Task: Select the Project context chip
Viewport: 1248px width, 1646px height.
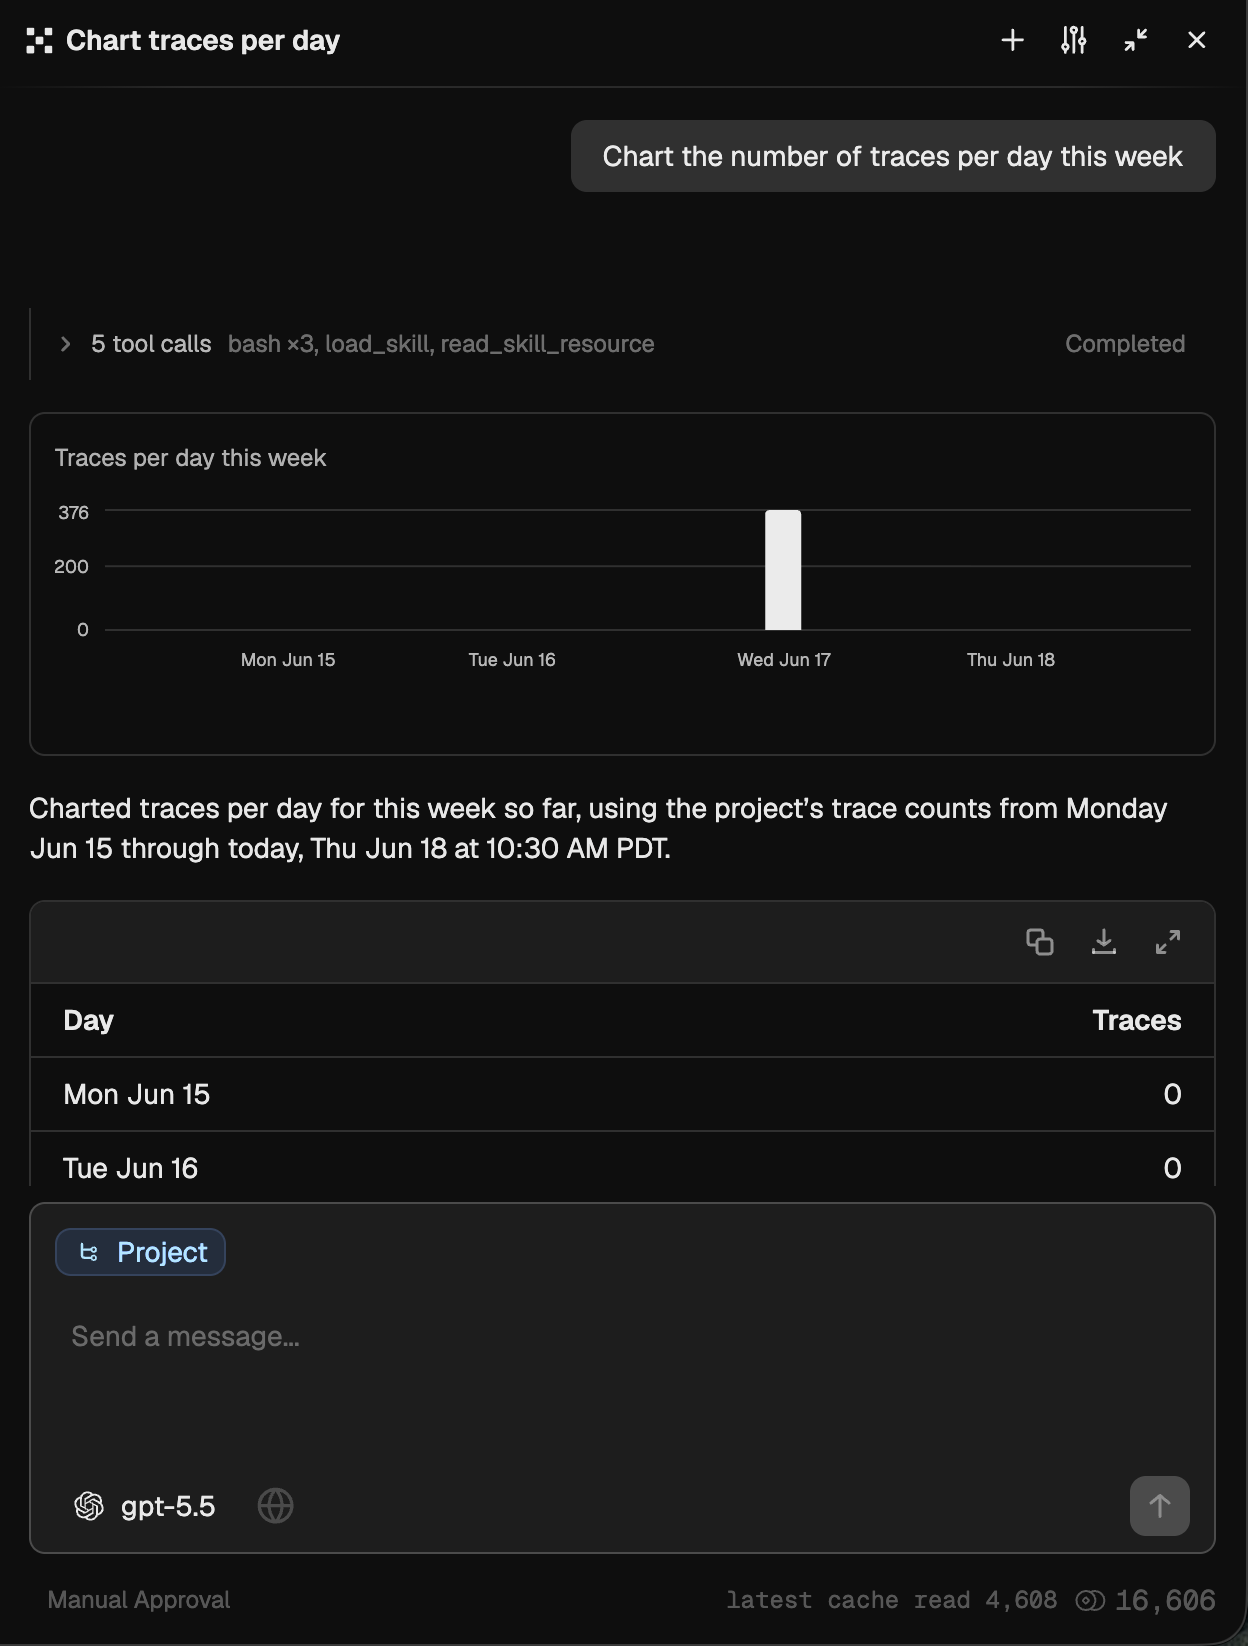Action: point(140,1252)
